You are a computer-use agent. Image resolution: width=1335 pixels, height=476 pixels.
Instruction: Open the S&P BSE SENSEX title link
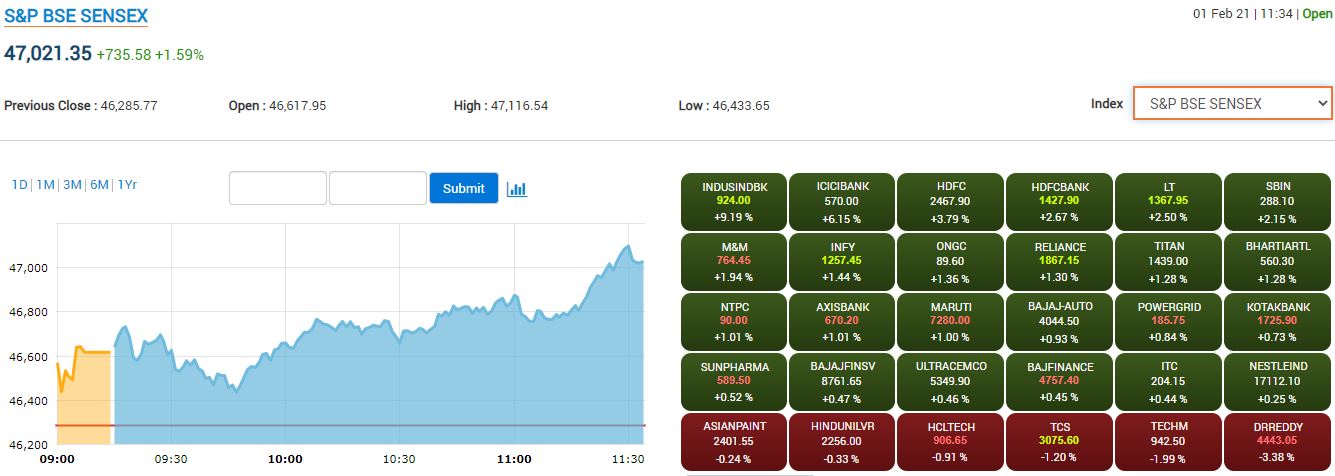click(x=76, y=16)
